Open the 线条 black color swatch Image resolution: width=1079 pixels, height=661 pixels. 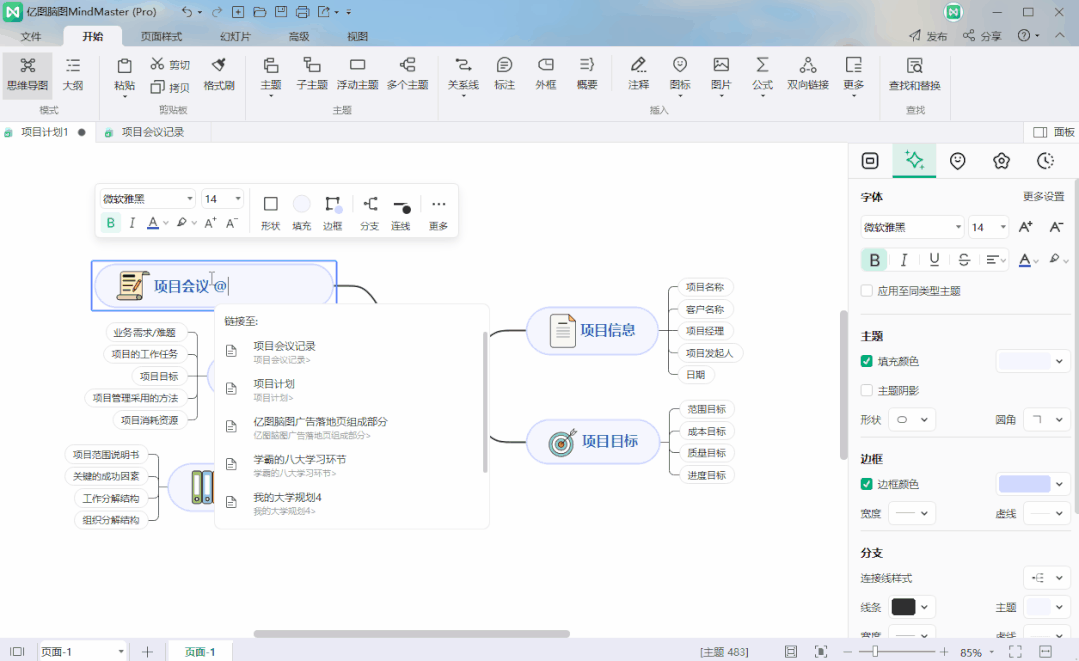[x=911, y=607]
